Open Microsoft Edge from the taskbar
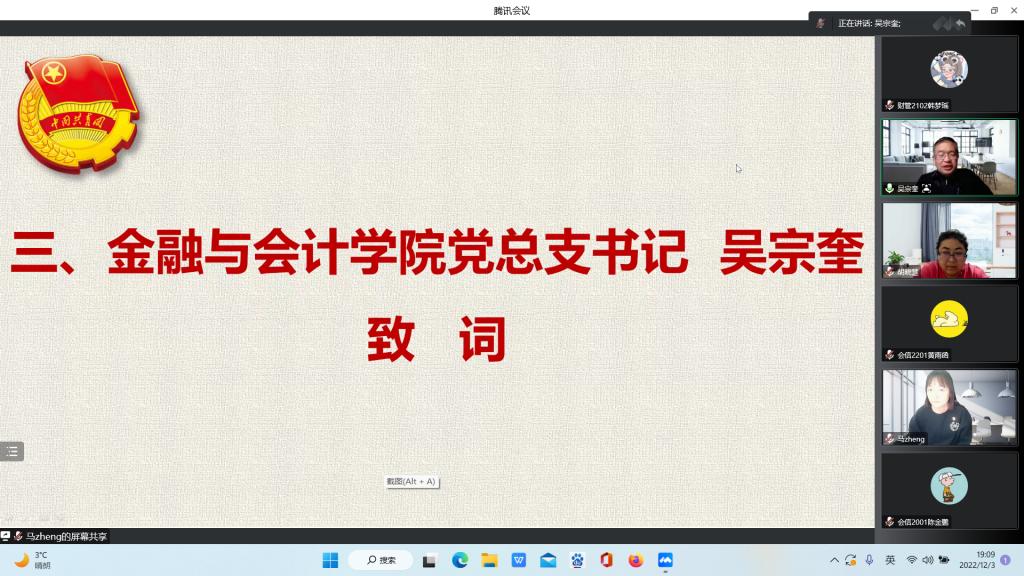The width and height of the screenshot is (1024, 576). (460, 560)
